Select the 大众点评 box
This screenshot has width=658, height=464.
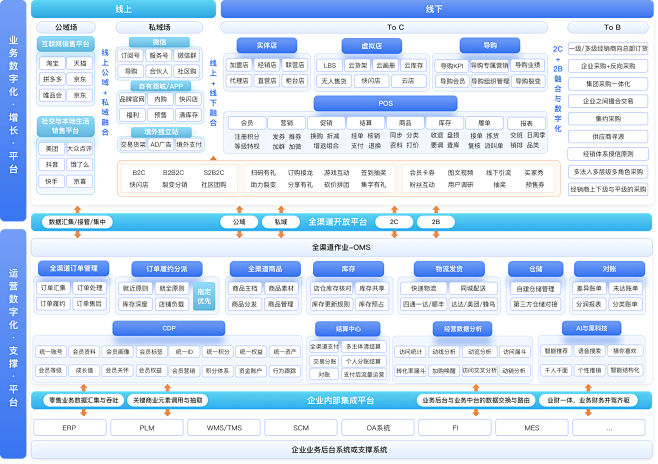79,149
